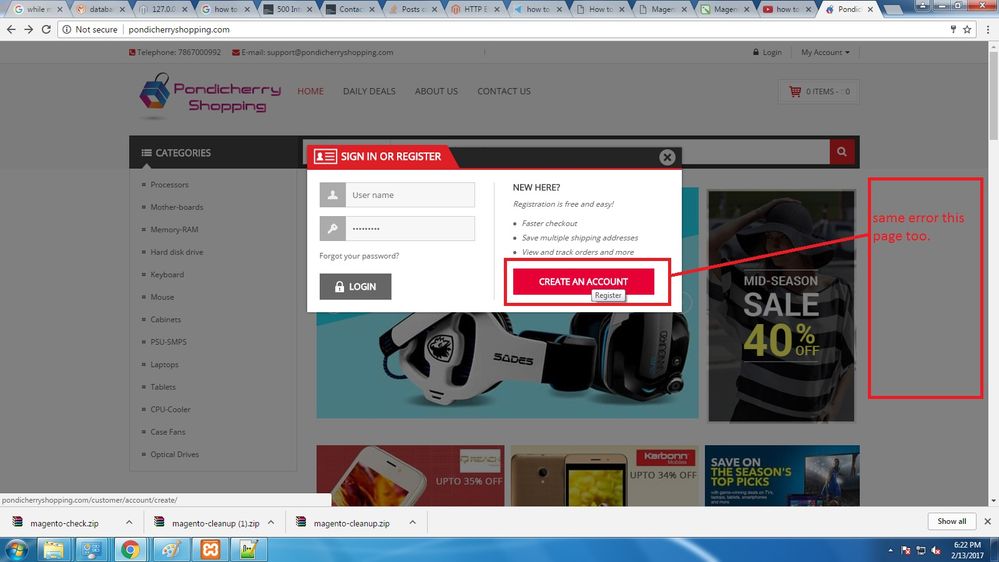Image resolution: width=999 pixels, height=562 pixels.
Task: Open options arrow for magento-check.zip download
Action: [129, 522]
